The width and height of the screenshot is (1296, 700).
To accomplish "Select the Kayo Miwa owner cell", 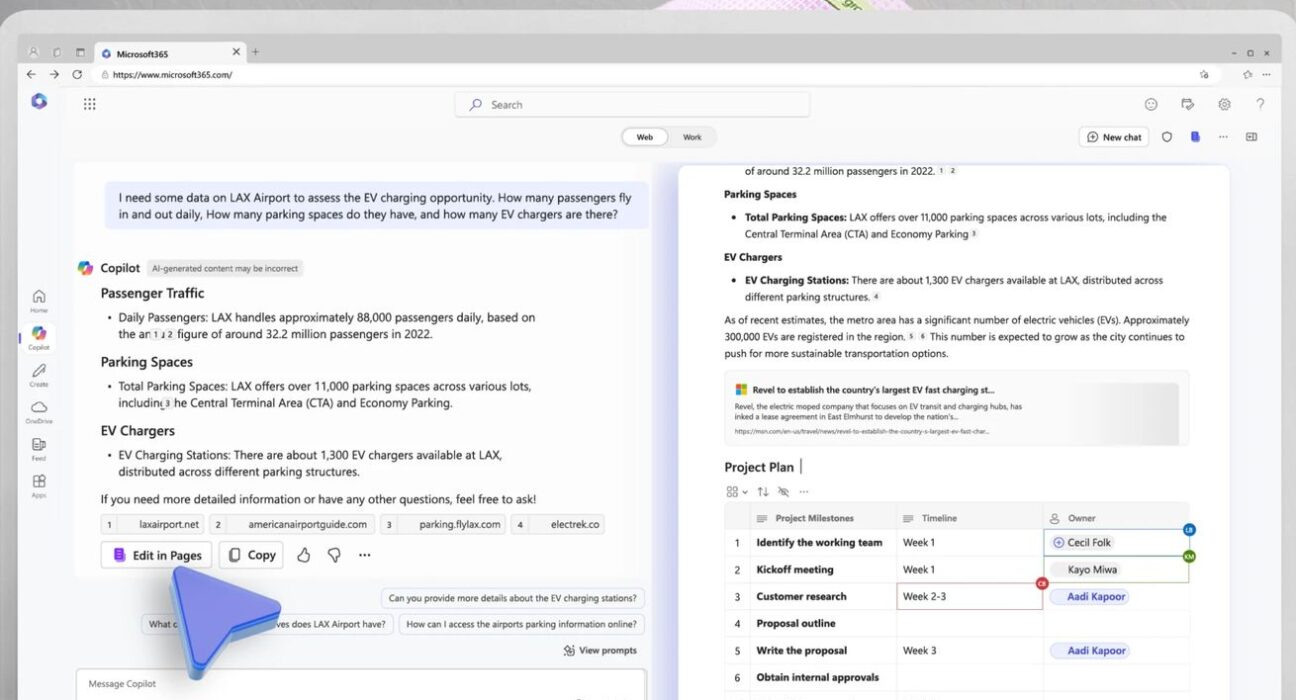I will [x=1116, y=569].
